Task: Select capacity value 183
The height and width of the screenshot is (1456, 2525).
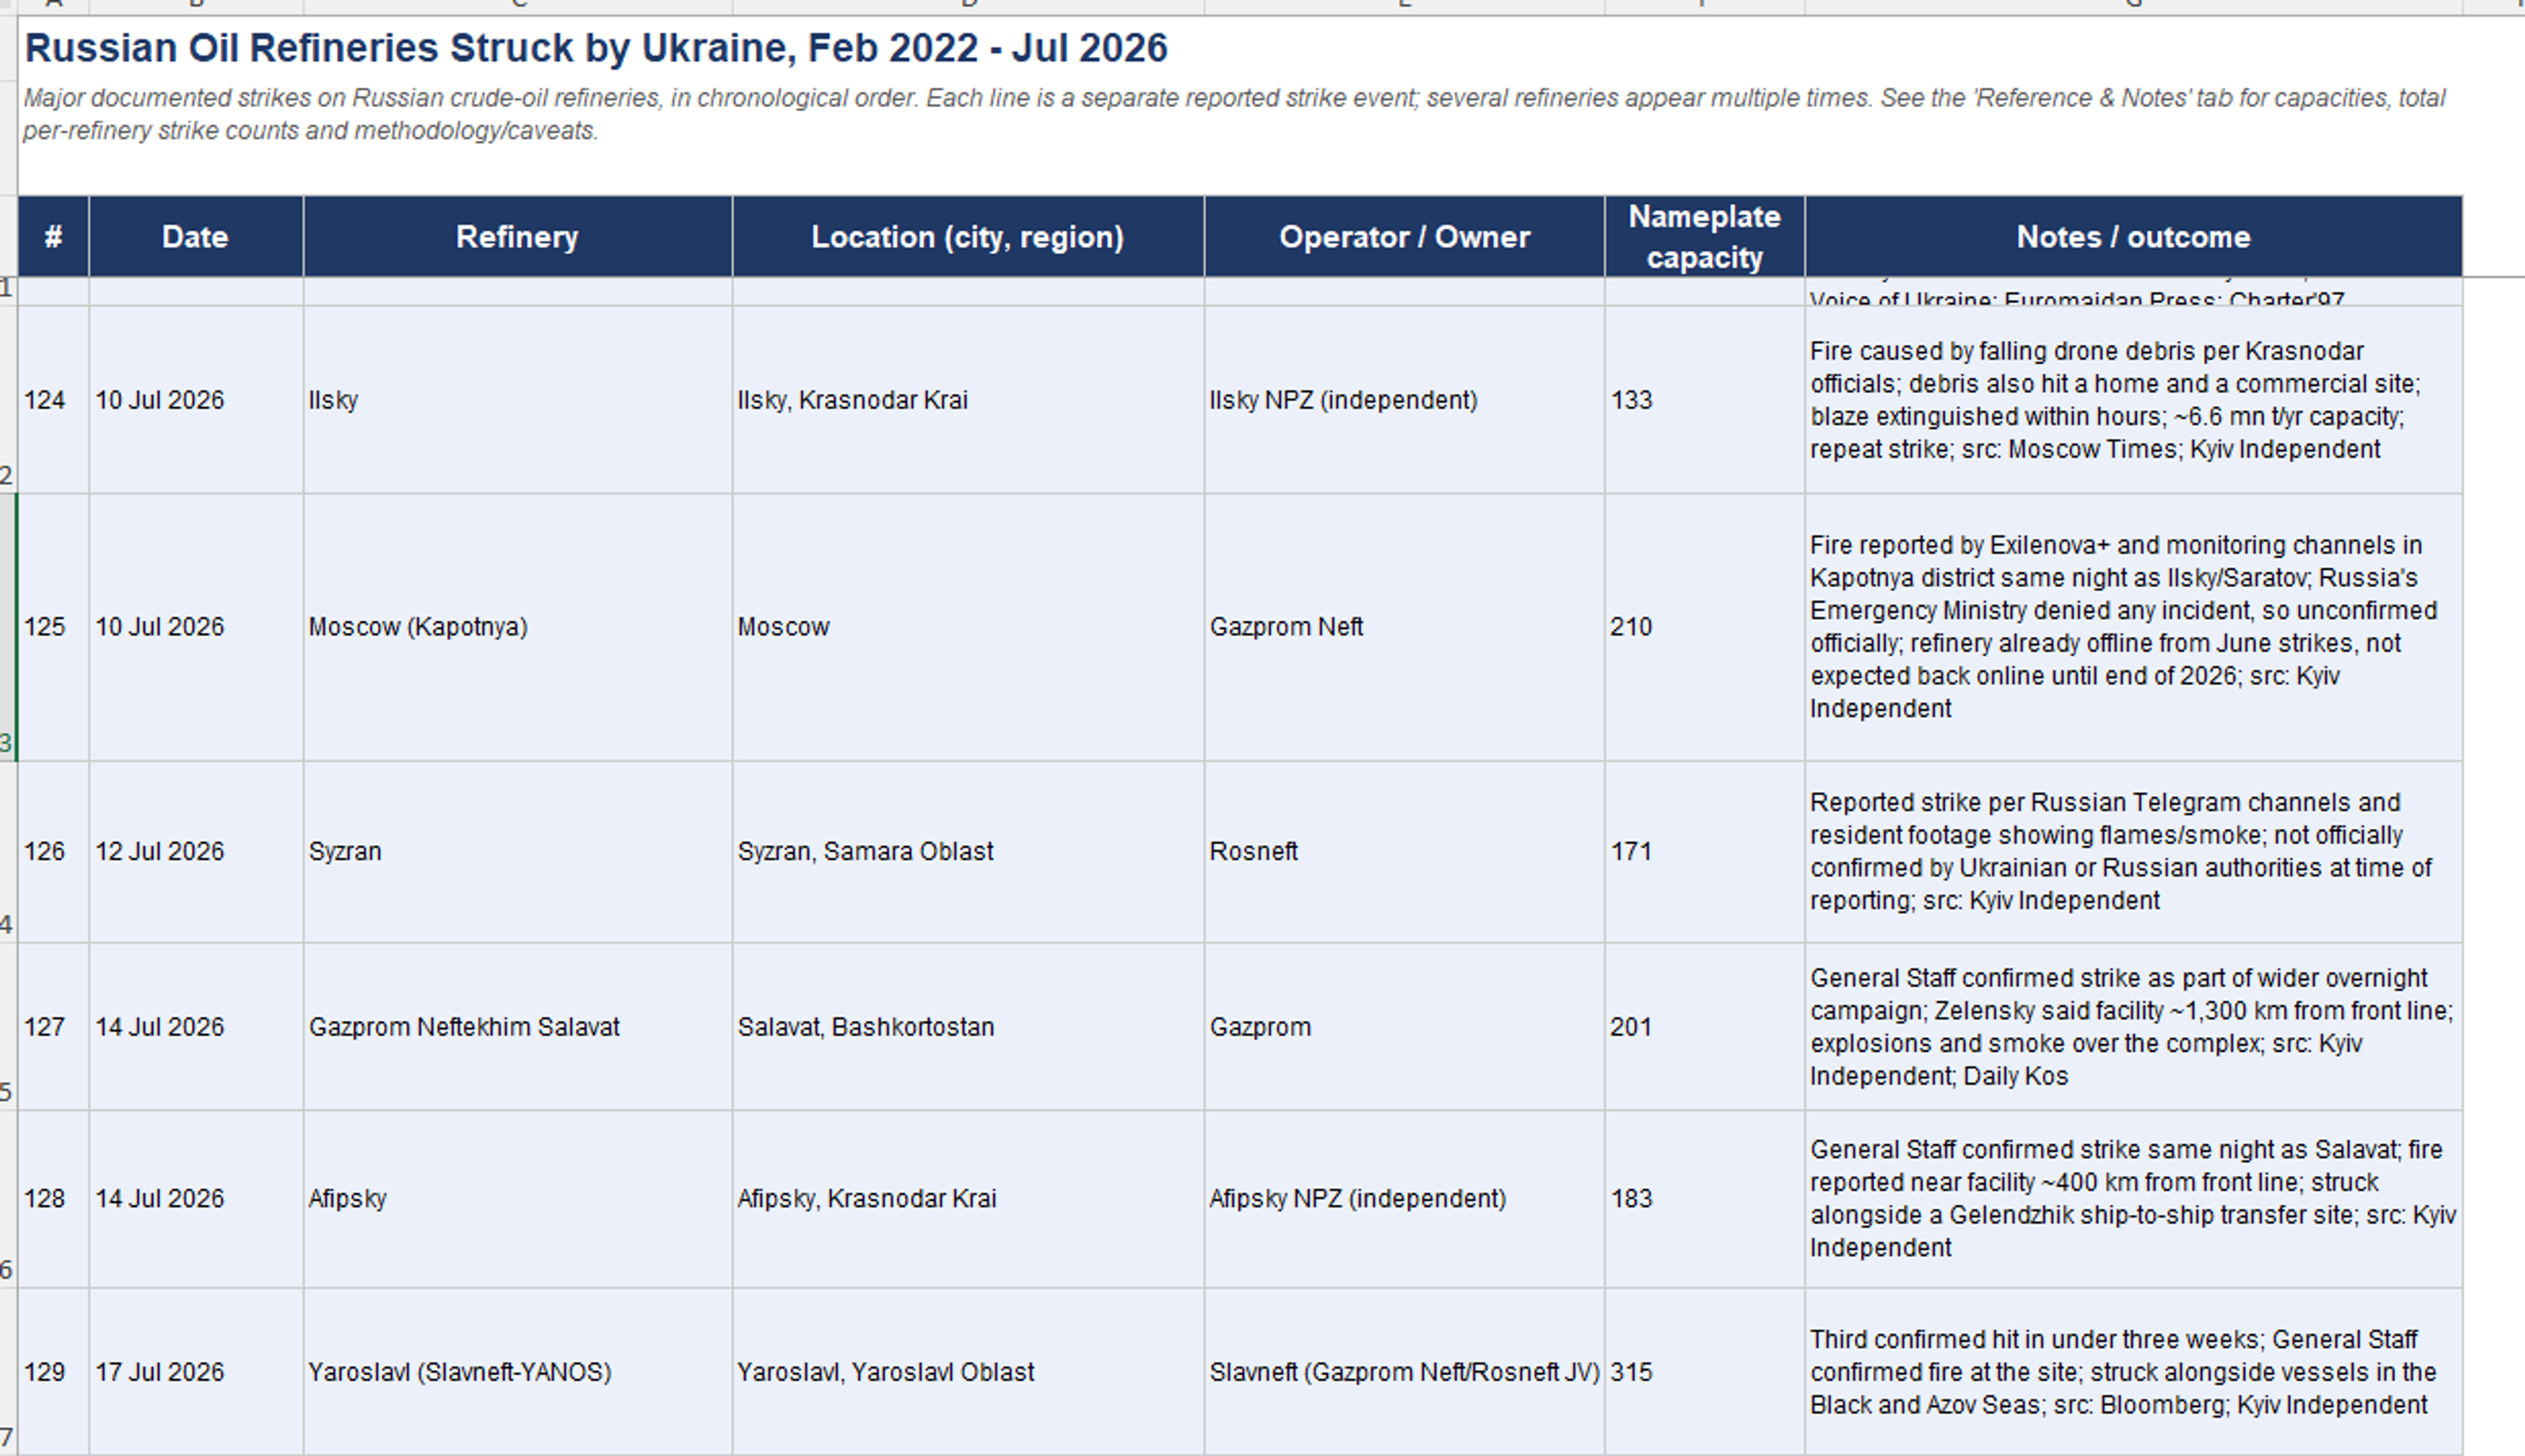Action: 1705,1199
